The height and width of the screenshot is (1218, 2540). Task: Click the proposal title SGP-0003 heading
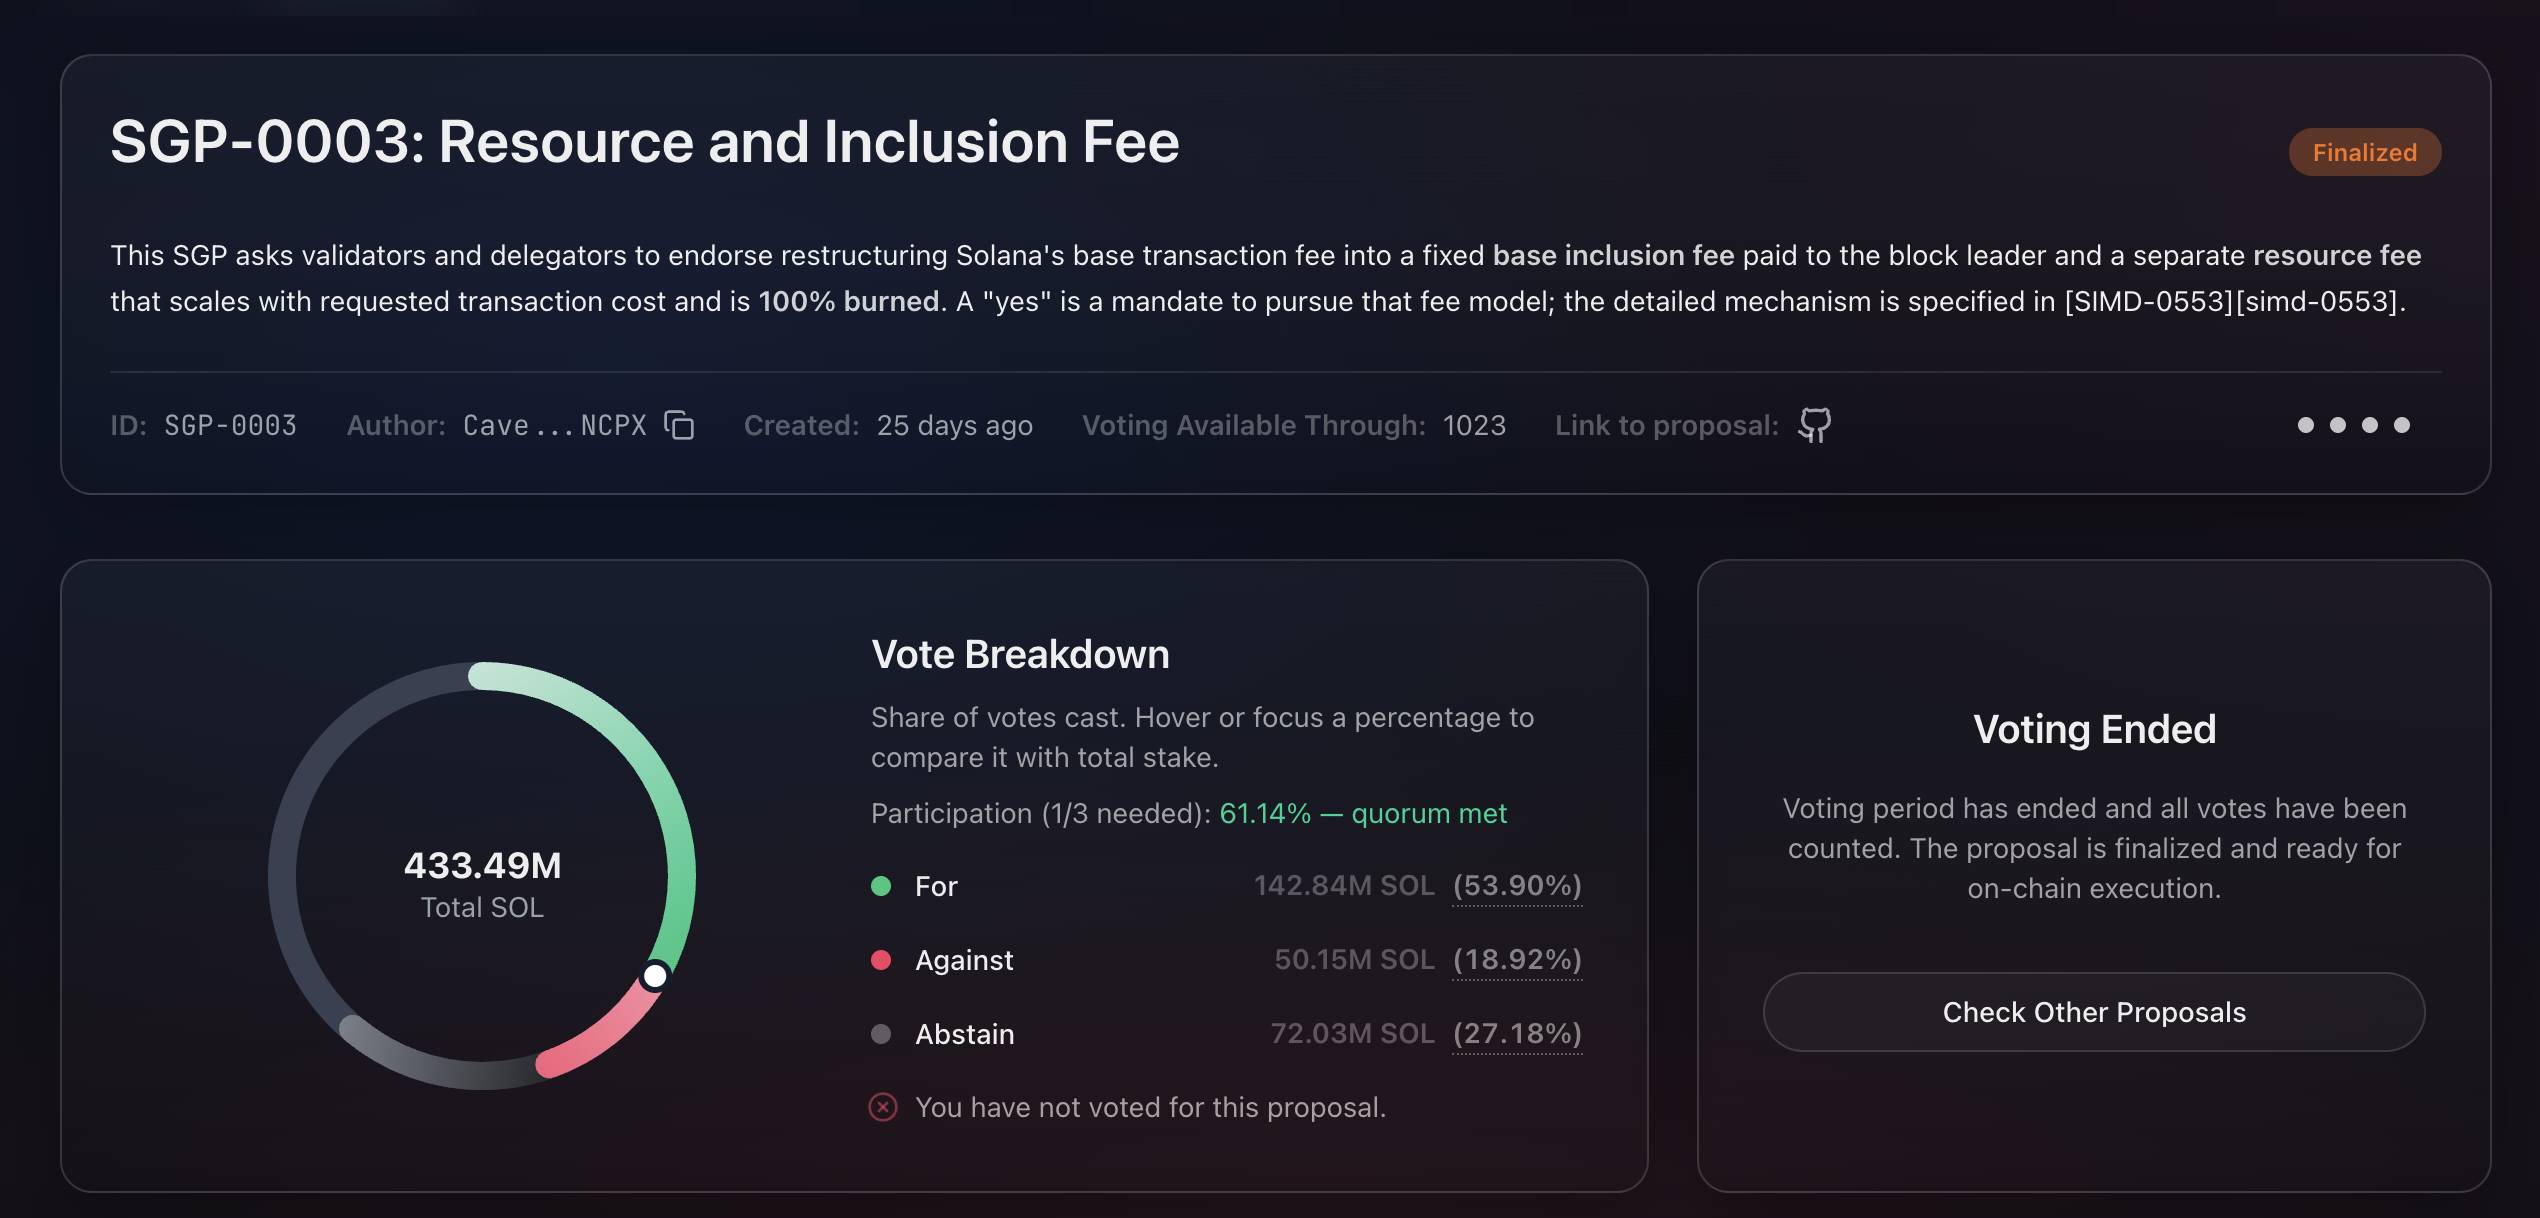click(644, 141)
